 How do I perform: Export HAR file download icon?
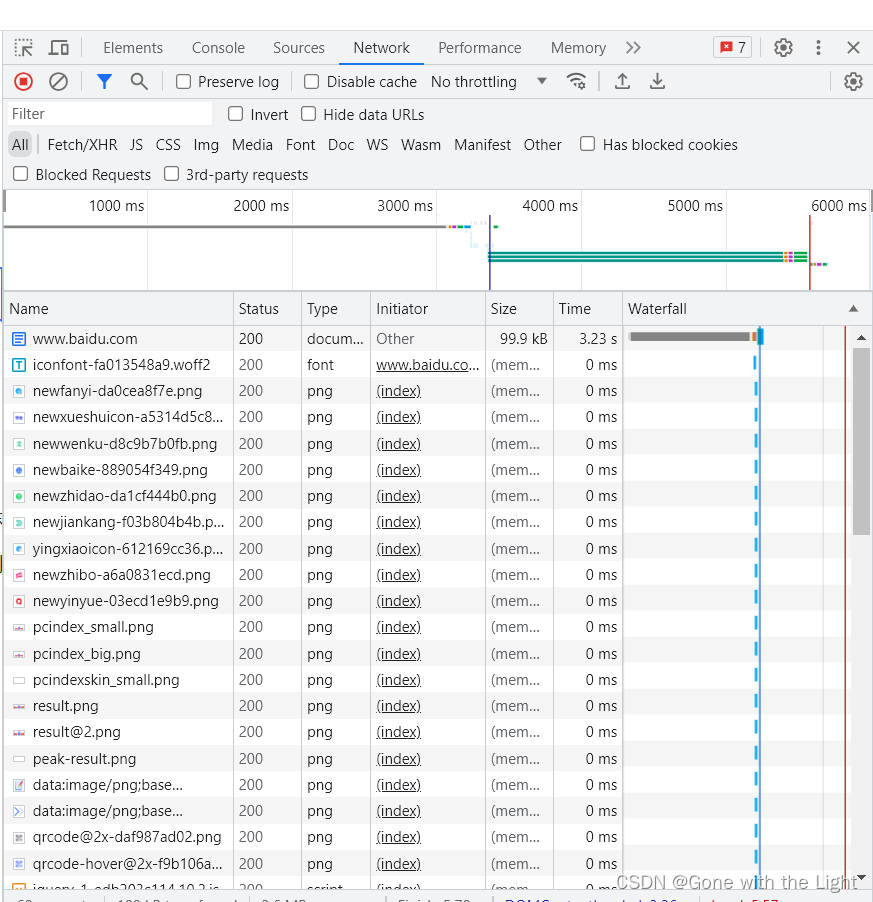pos(657,82)
